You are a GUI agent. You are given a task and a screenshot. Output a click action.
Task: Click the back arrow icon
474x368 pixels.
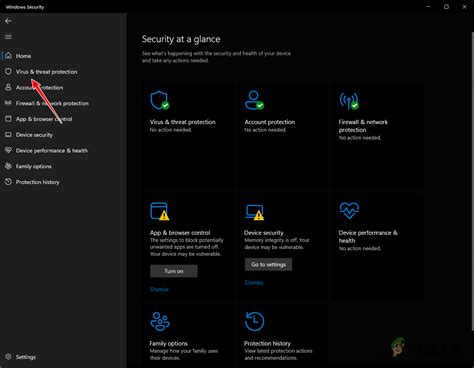point(8,21)
